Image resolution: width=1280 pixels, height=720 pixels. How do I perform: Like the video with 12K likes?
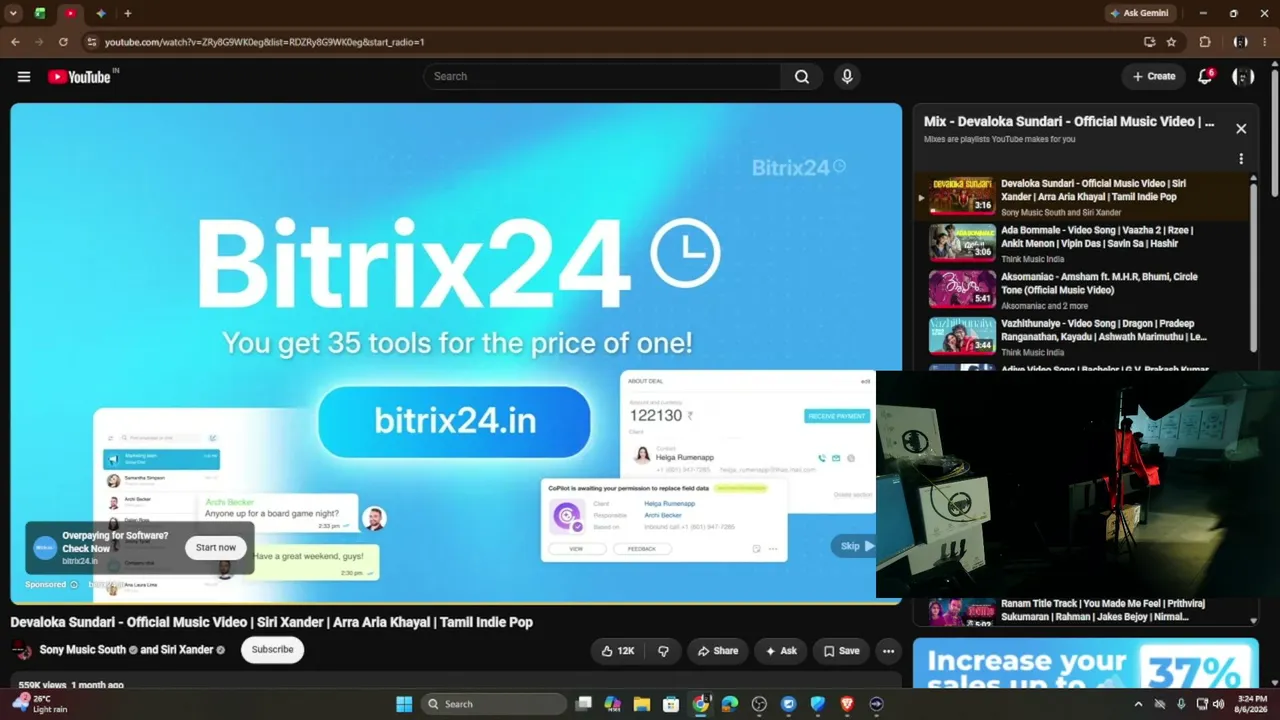coord(618,651)
